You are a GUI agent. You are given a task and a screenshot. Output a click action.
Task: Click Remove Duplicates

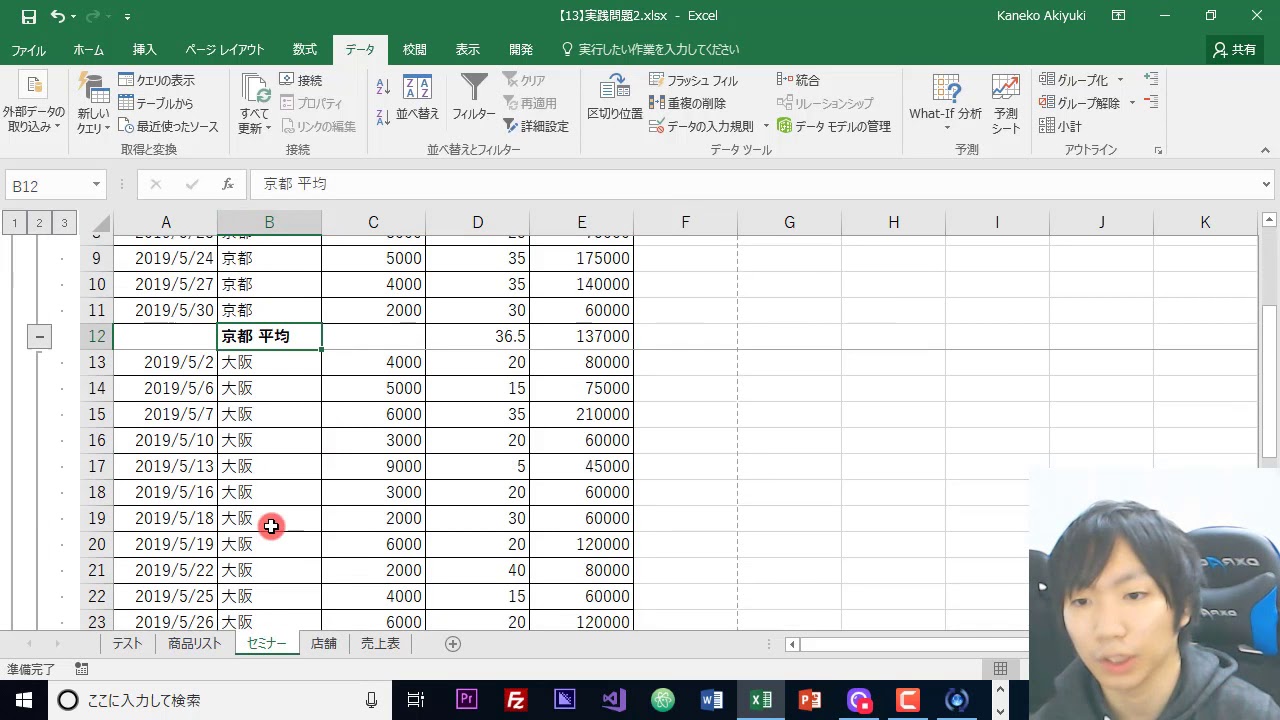pyautogui.click(x=687, y=103)
